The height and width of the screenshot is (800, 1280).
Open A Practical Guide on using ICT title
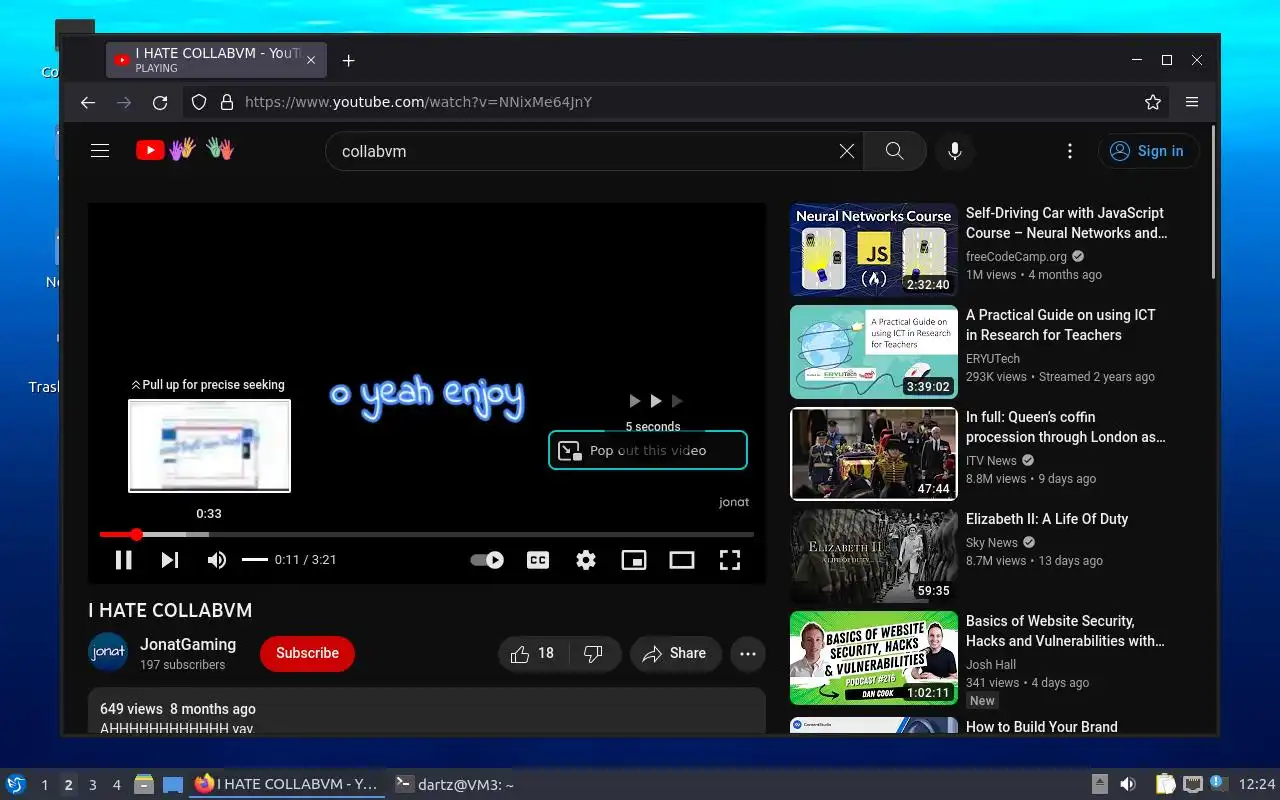coord(1061,325)
